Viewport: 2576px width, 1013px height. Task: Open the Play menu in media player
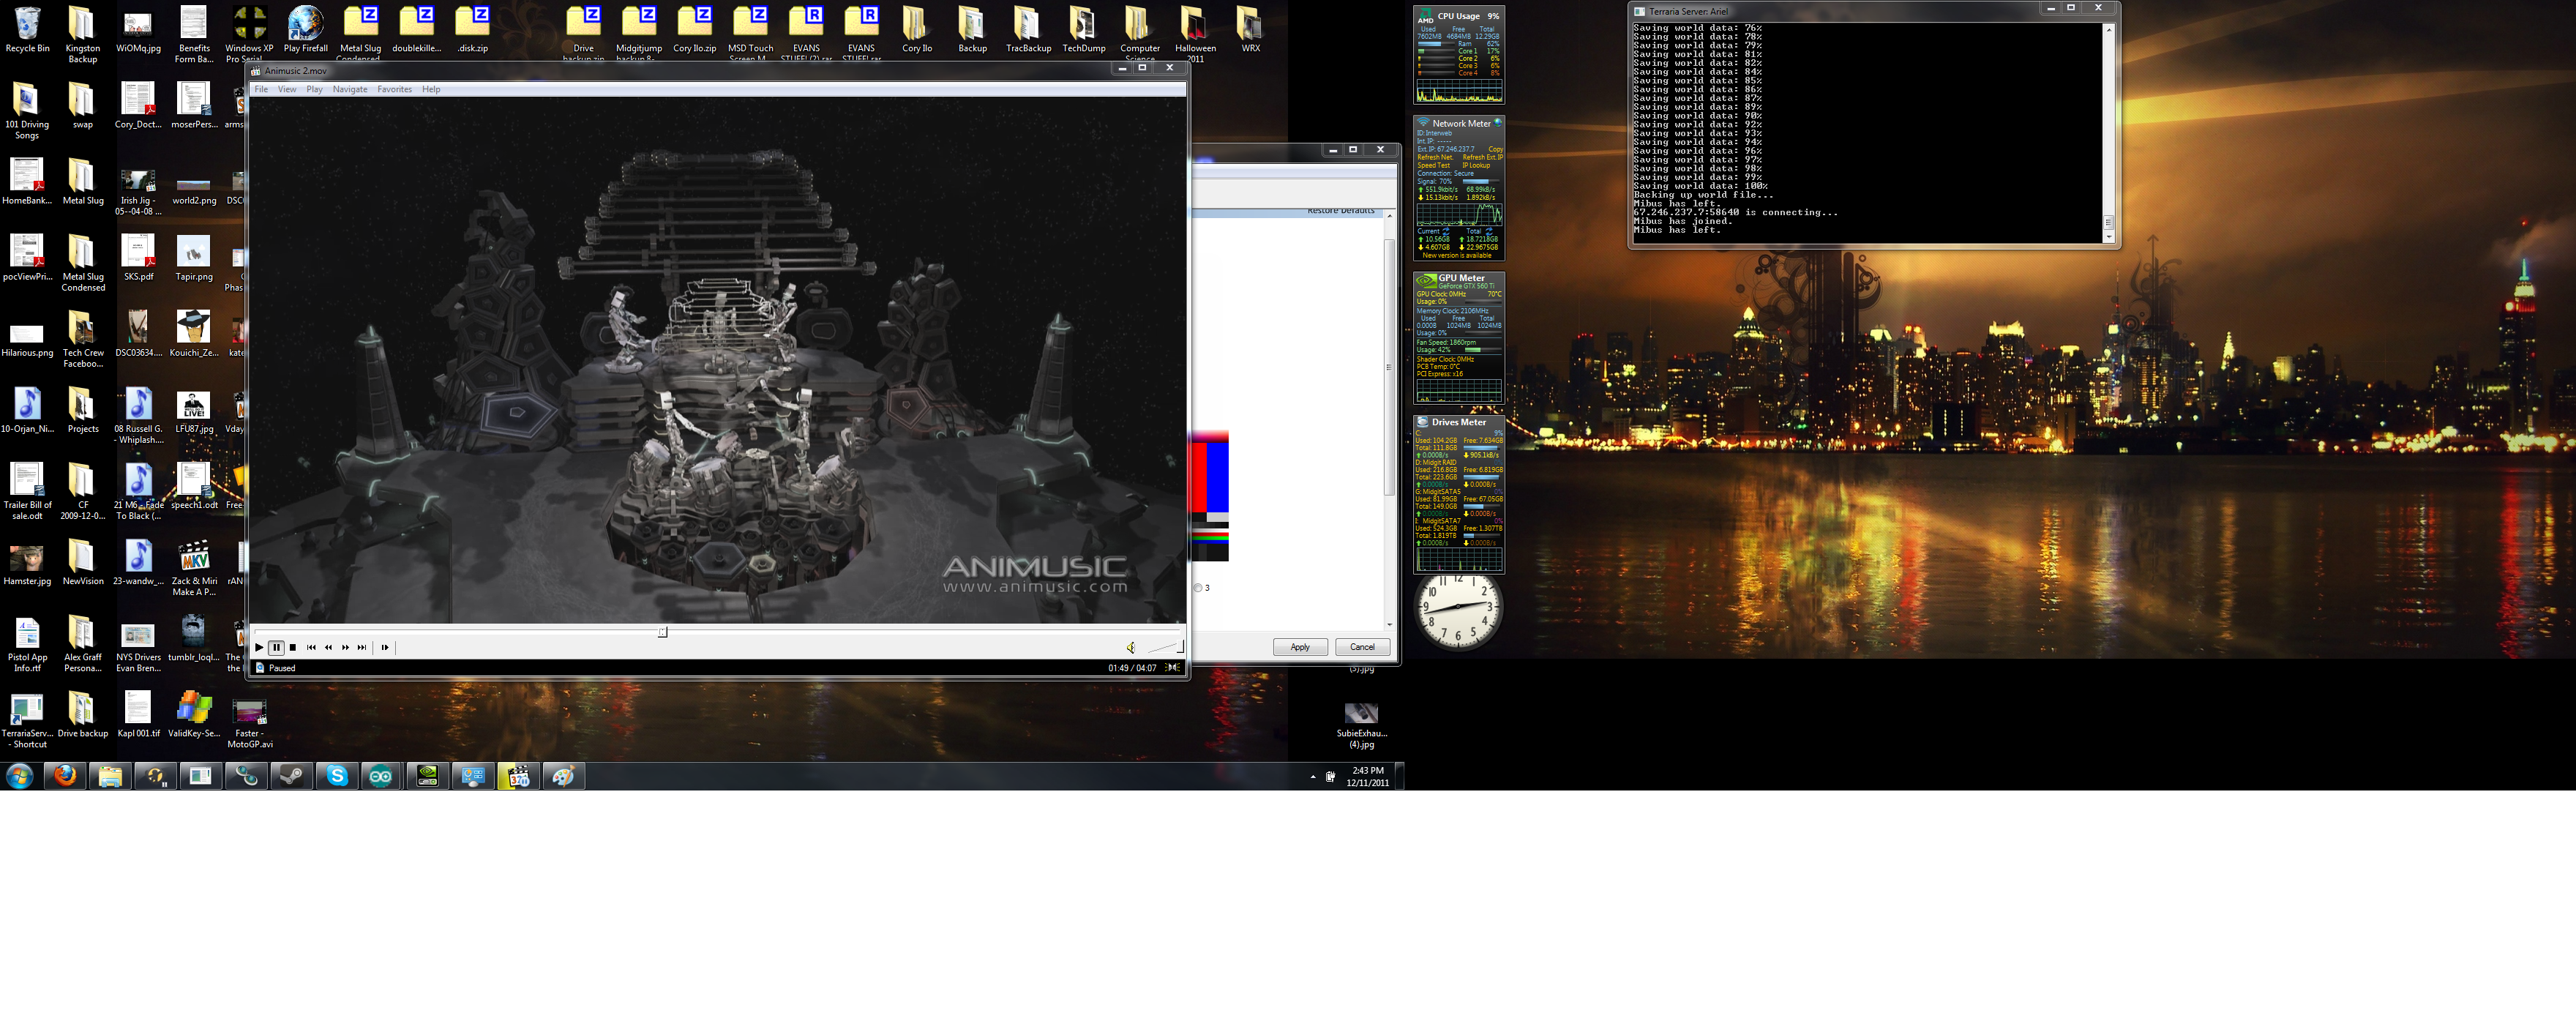[314, 89]
